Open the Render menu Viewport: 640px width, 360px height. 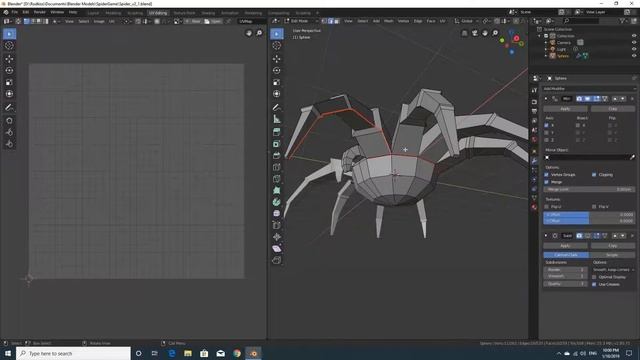(40, 12)
